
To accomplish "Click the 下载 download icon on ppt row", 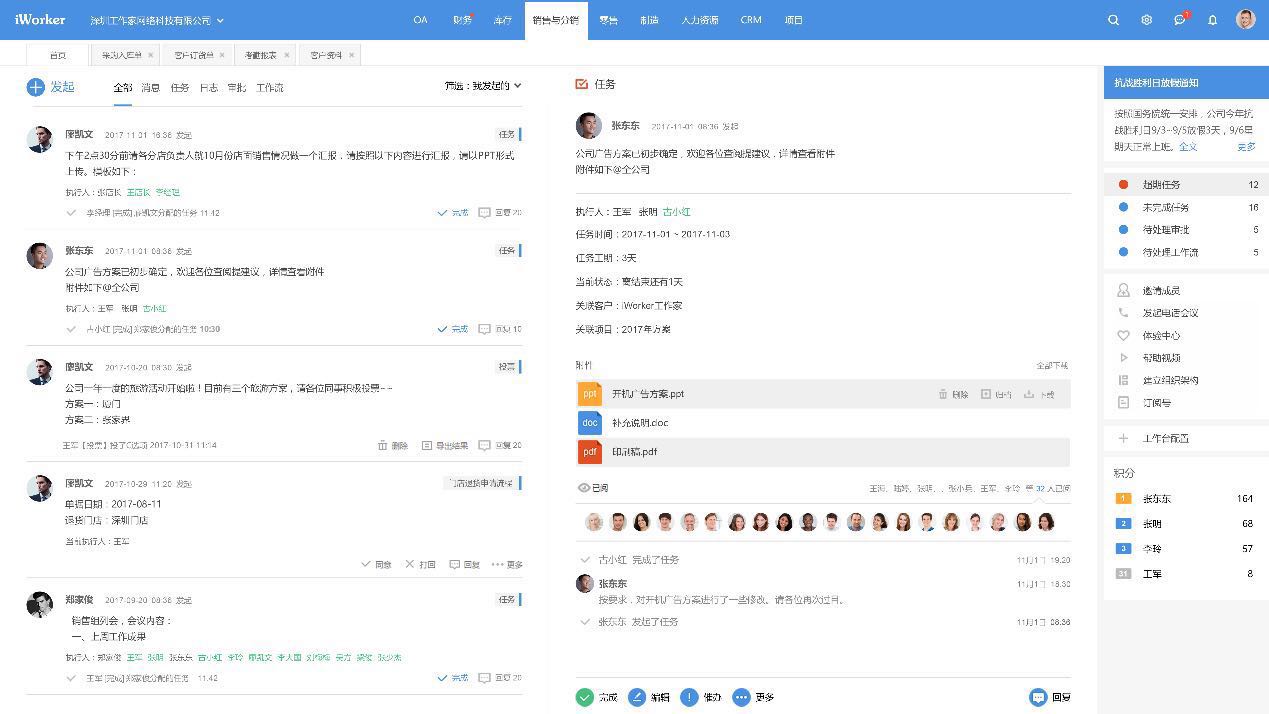I will [1028, 394].
